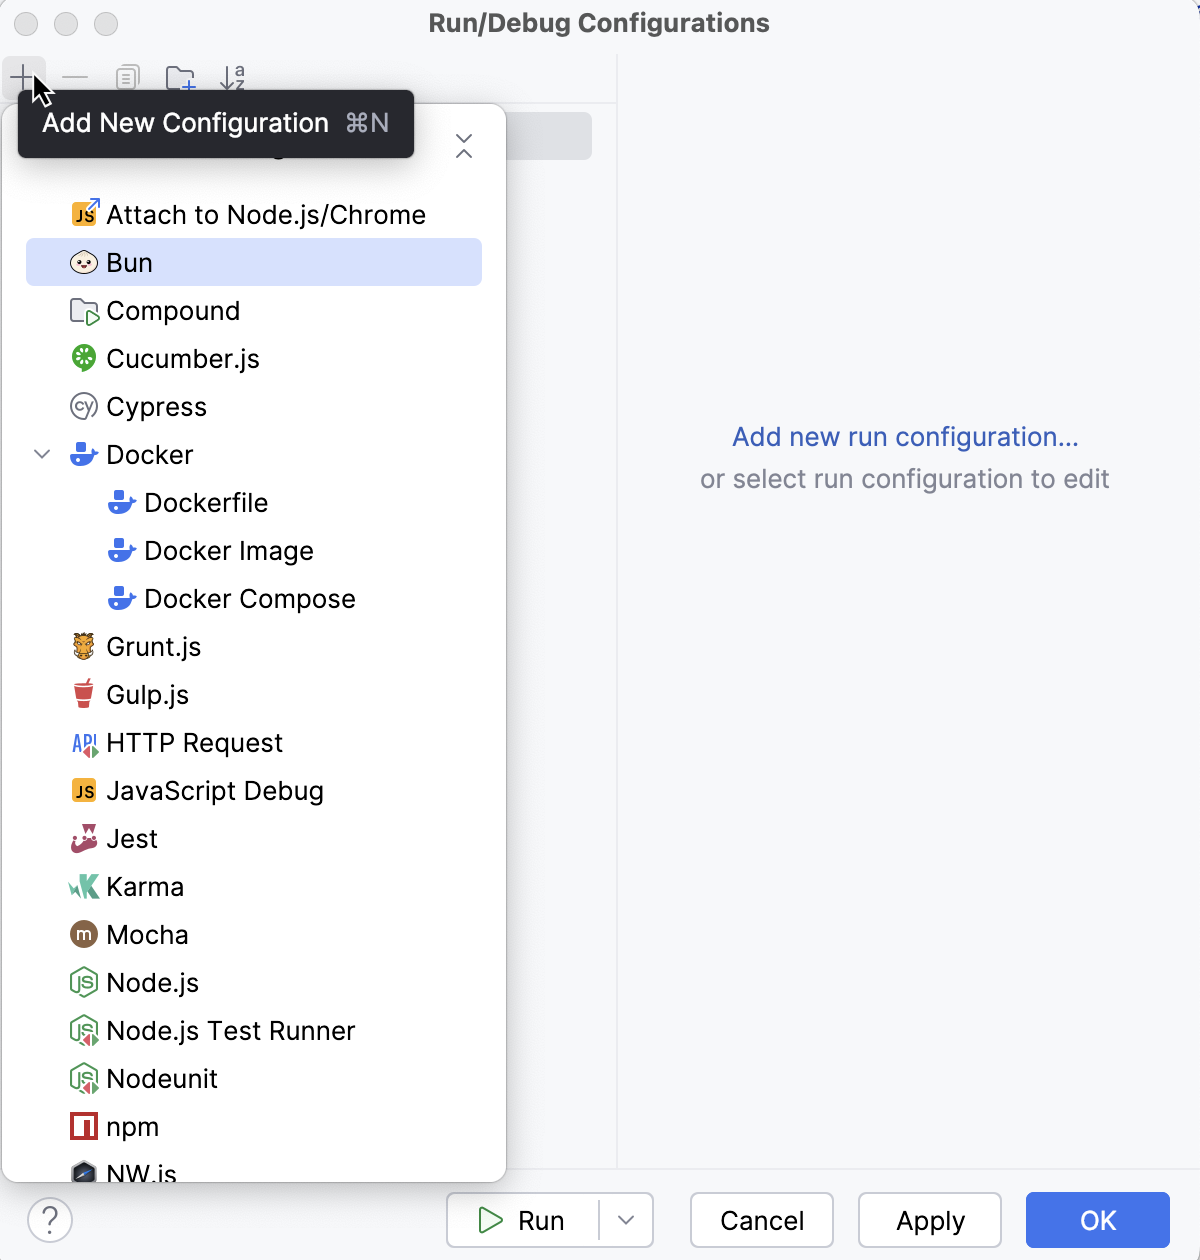
Task: Select the Node.js Test Runner entry
Action: coord(230,1030)
